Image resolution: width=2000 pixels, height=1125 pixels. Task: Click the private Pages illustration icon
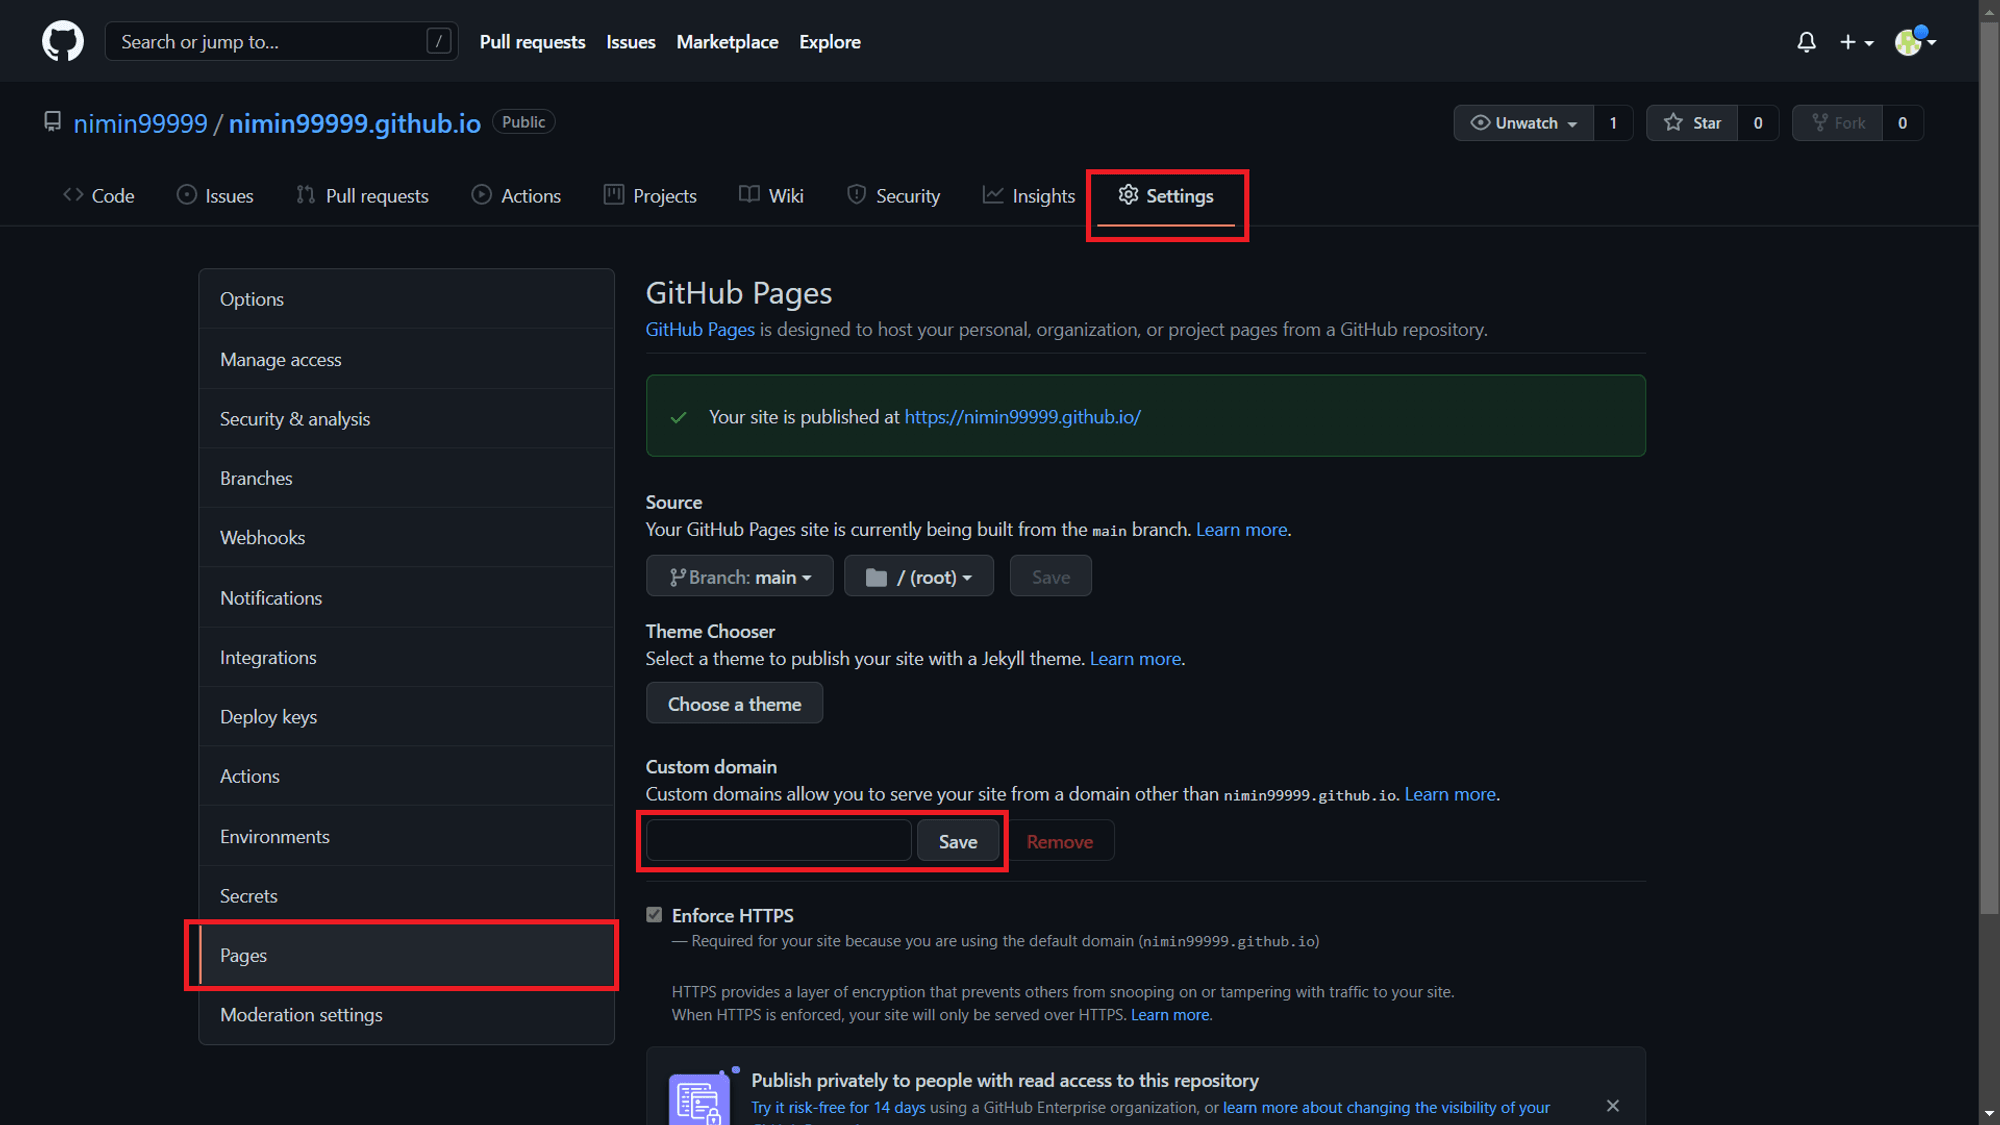[699, 1097]
